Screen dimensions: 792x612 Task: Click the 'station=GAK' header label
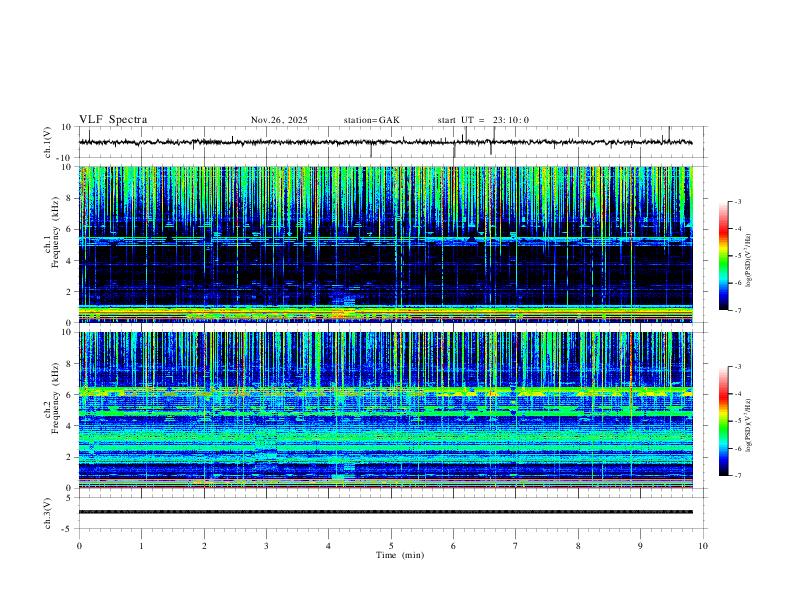(x=371, y=120)
